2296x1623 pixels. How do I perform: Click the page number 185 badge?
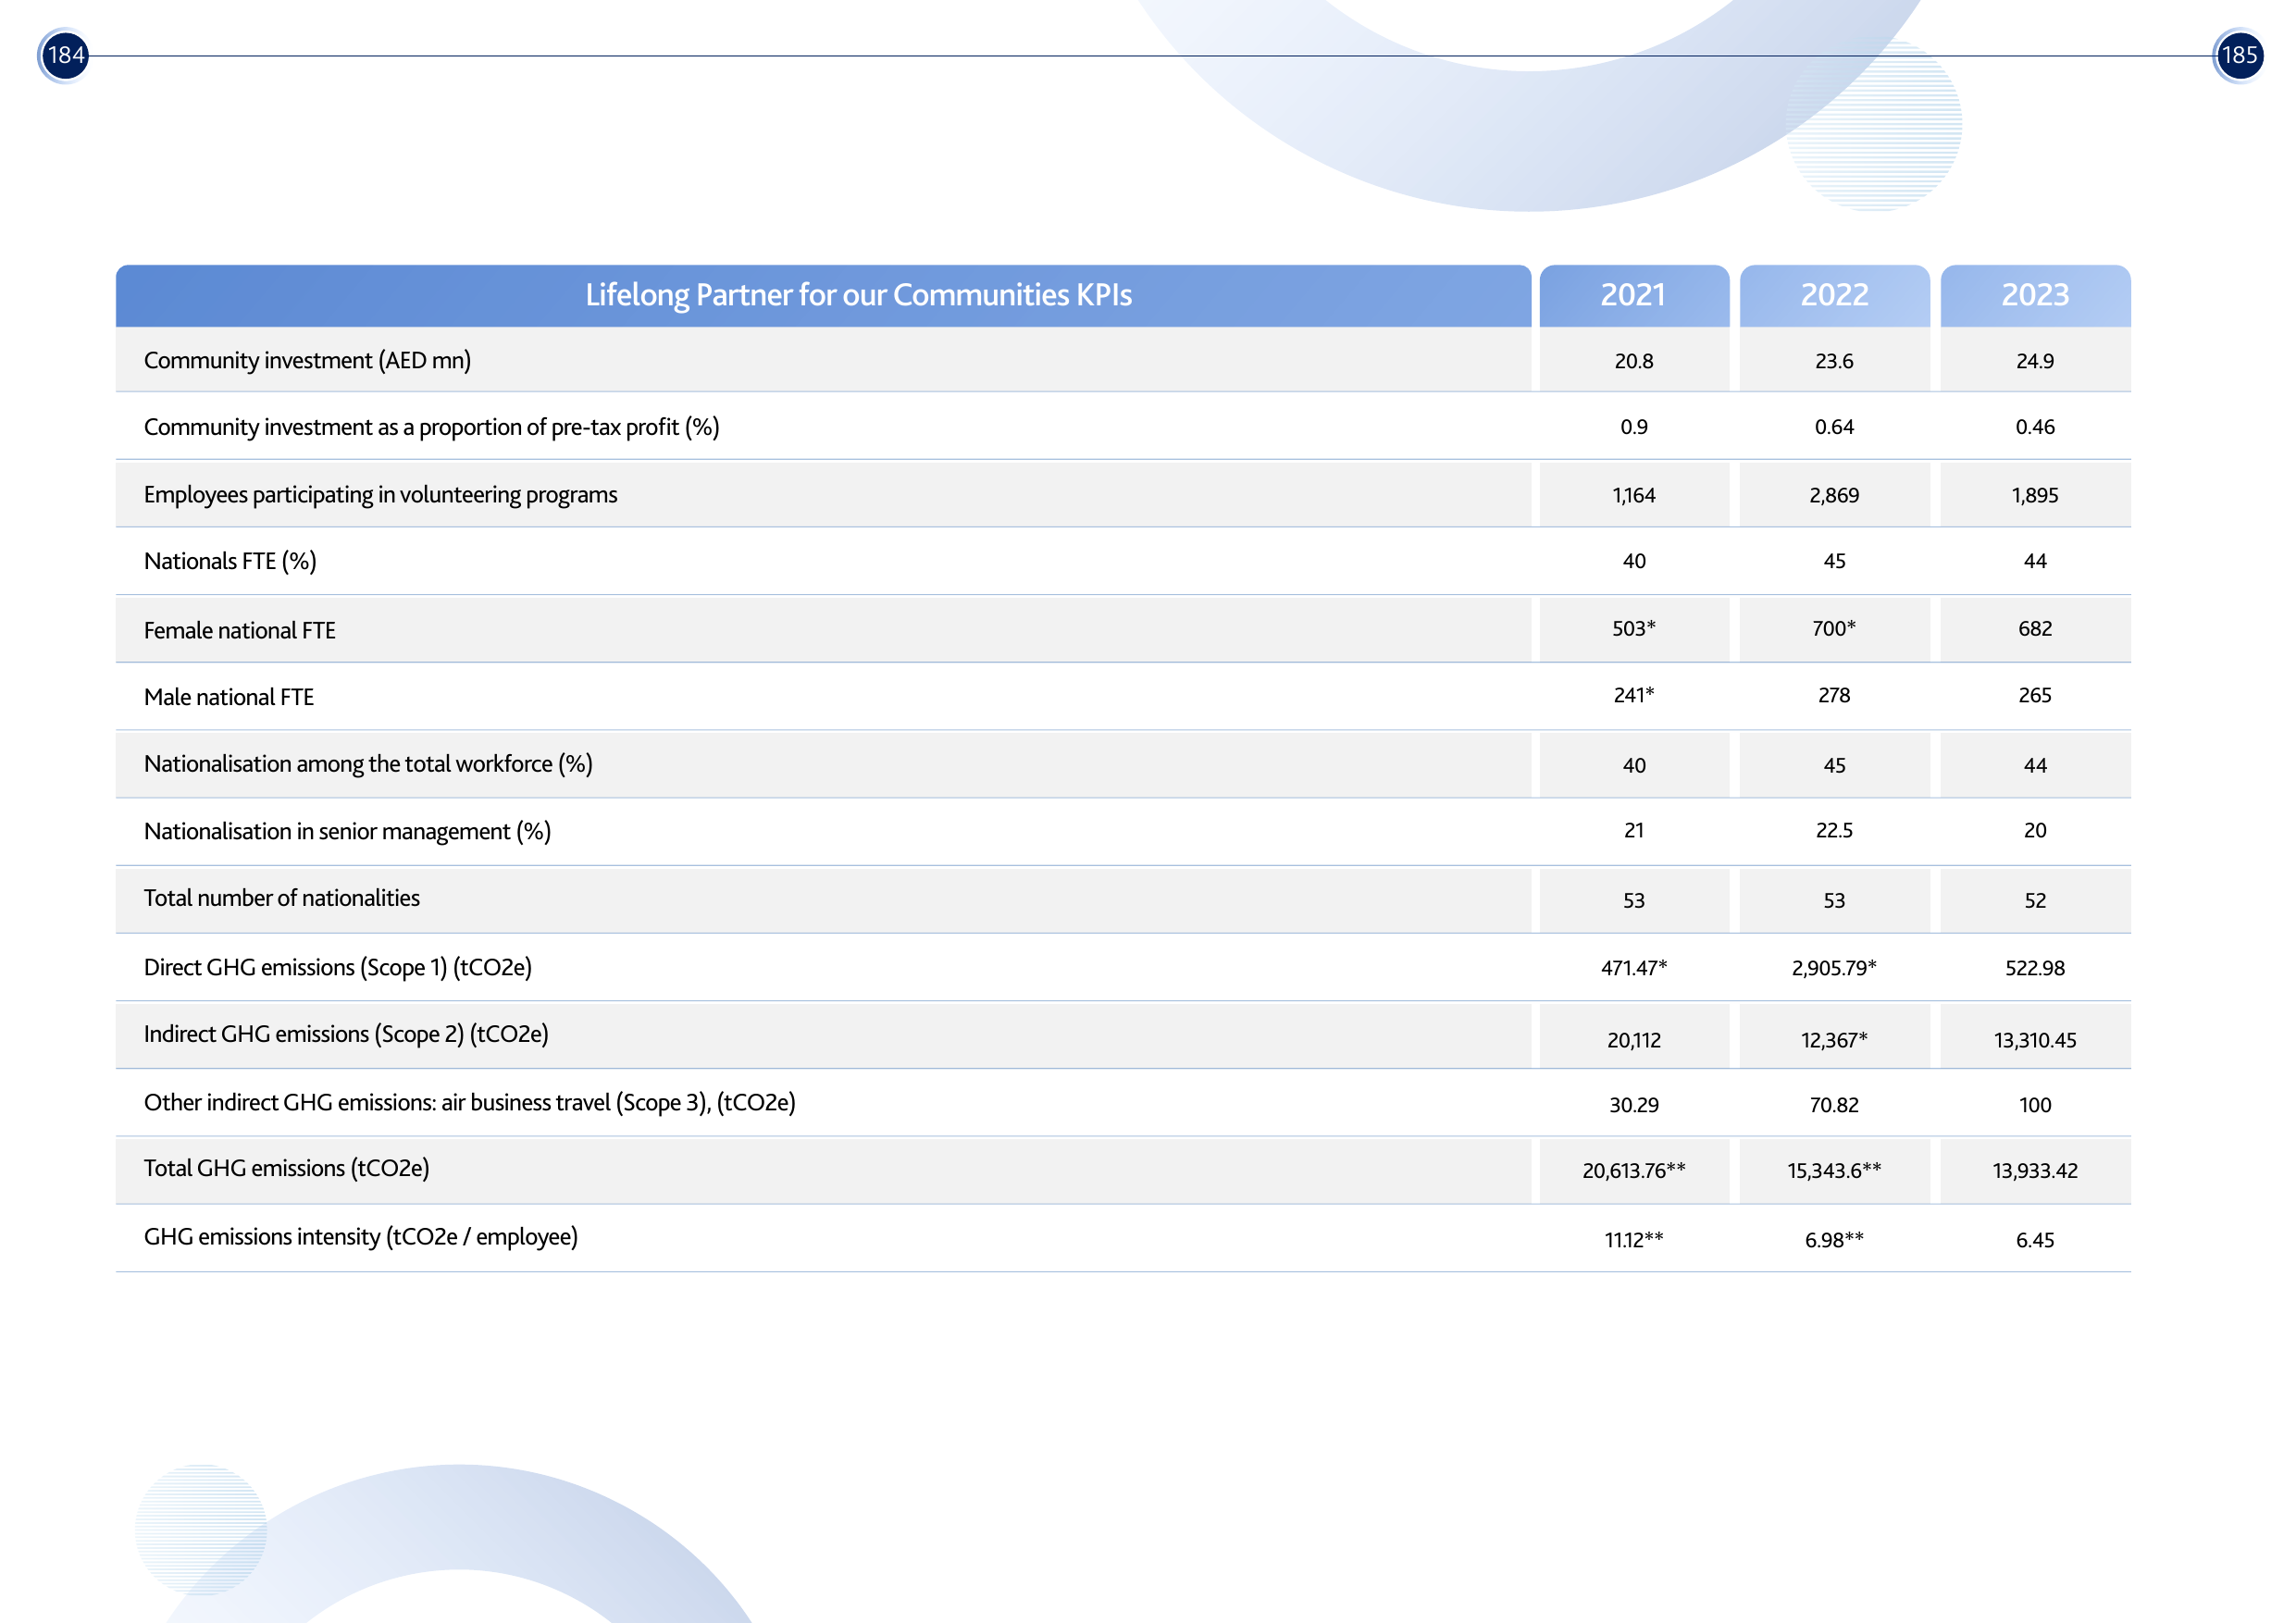pos(2239,55)
